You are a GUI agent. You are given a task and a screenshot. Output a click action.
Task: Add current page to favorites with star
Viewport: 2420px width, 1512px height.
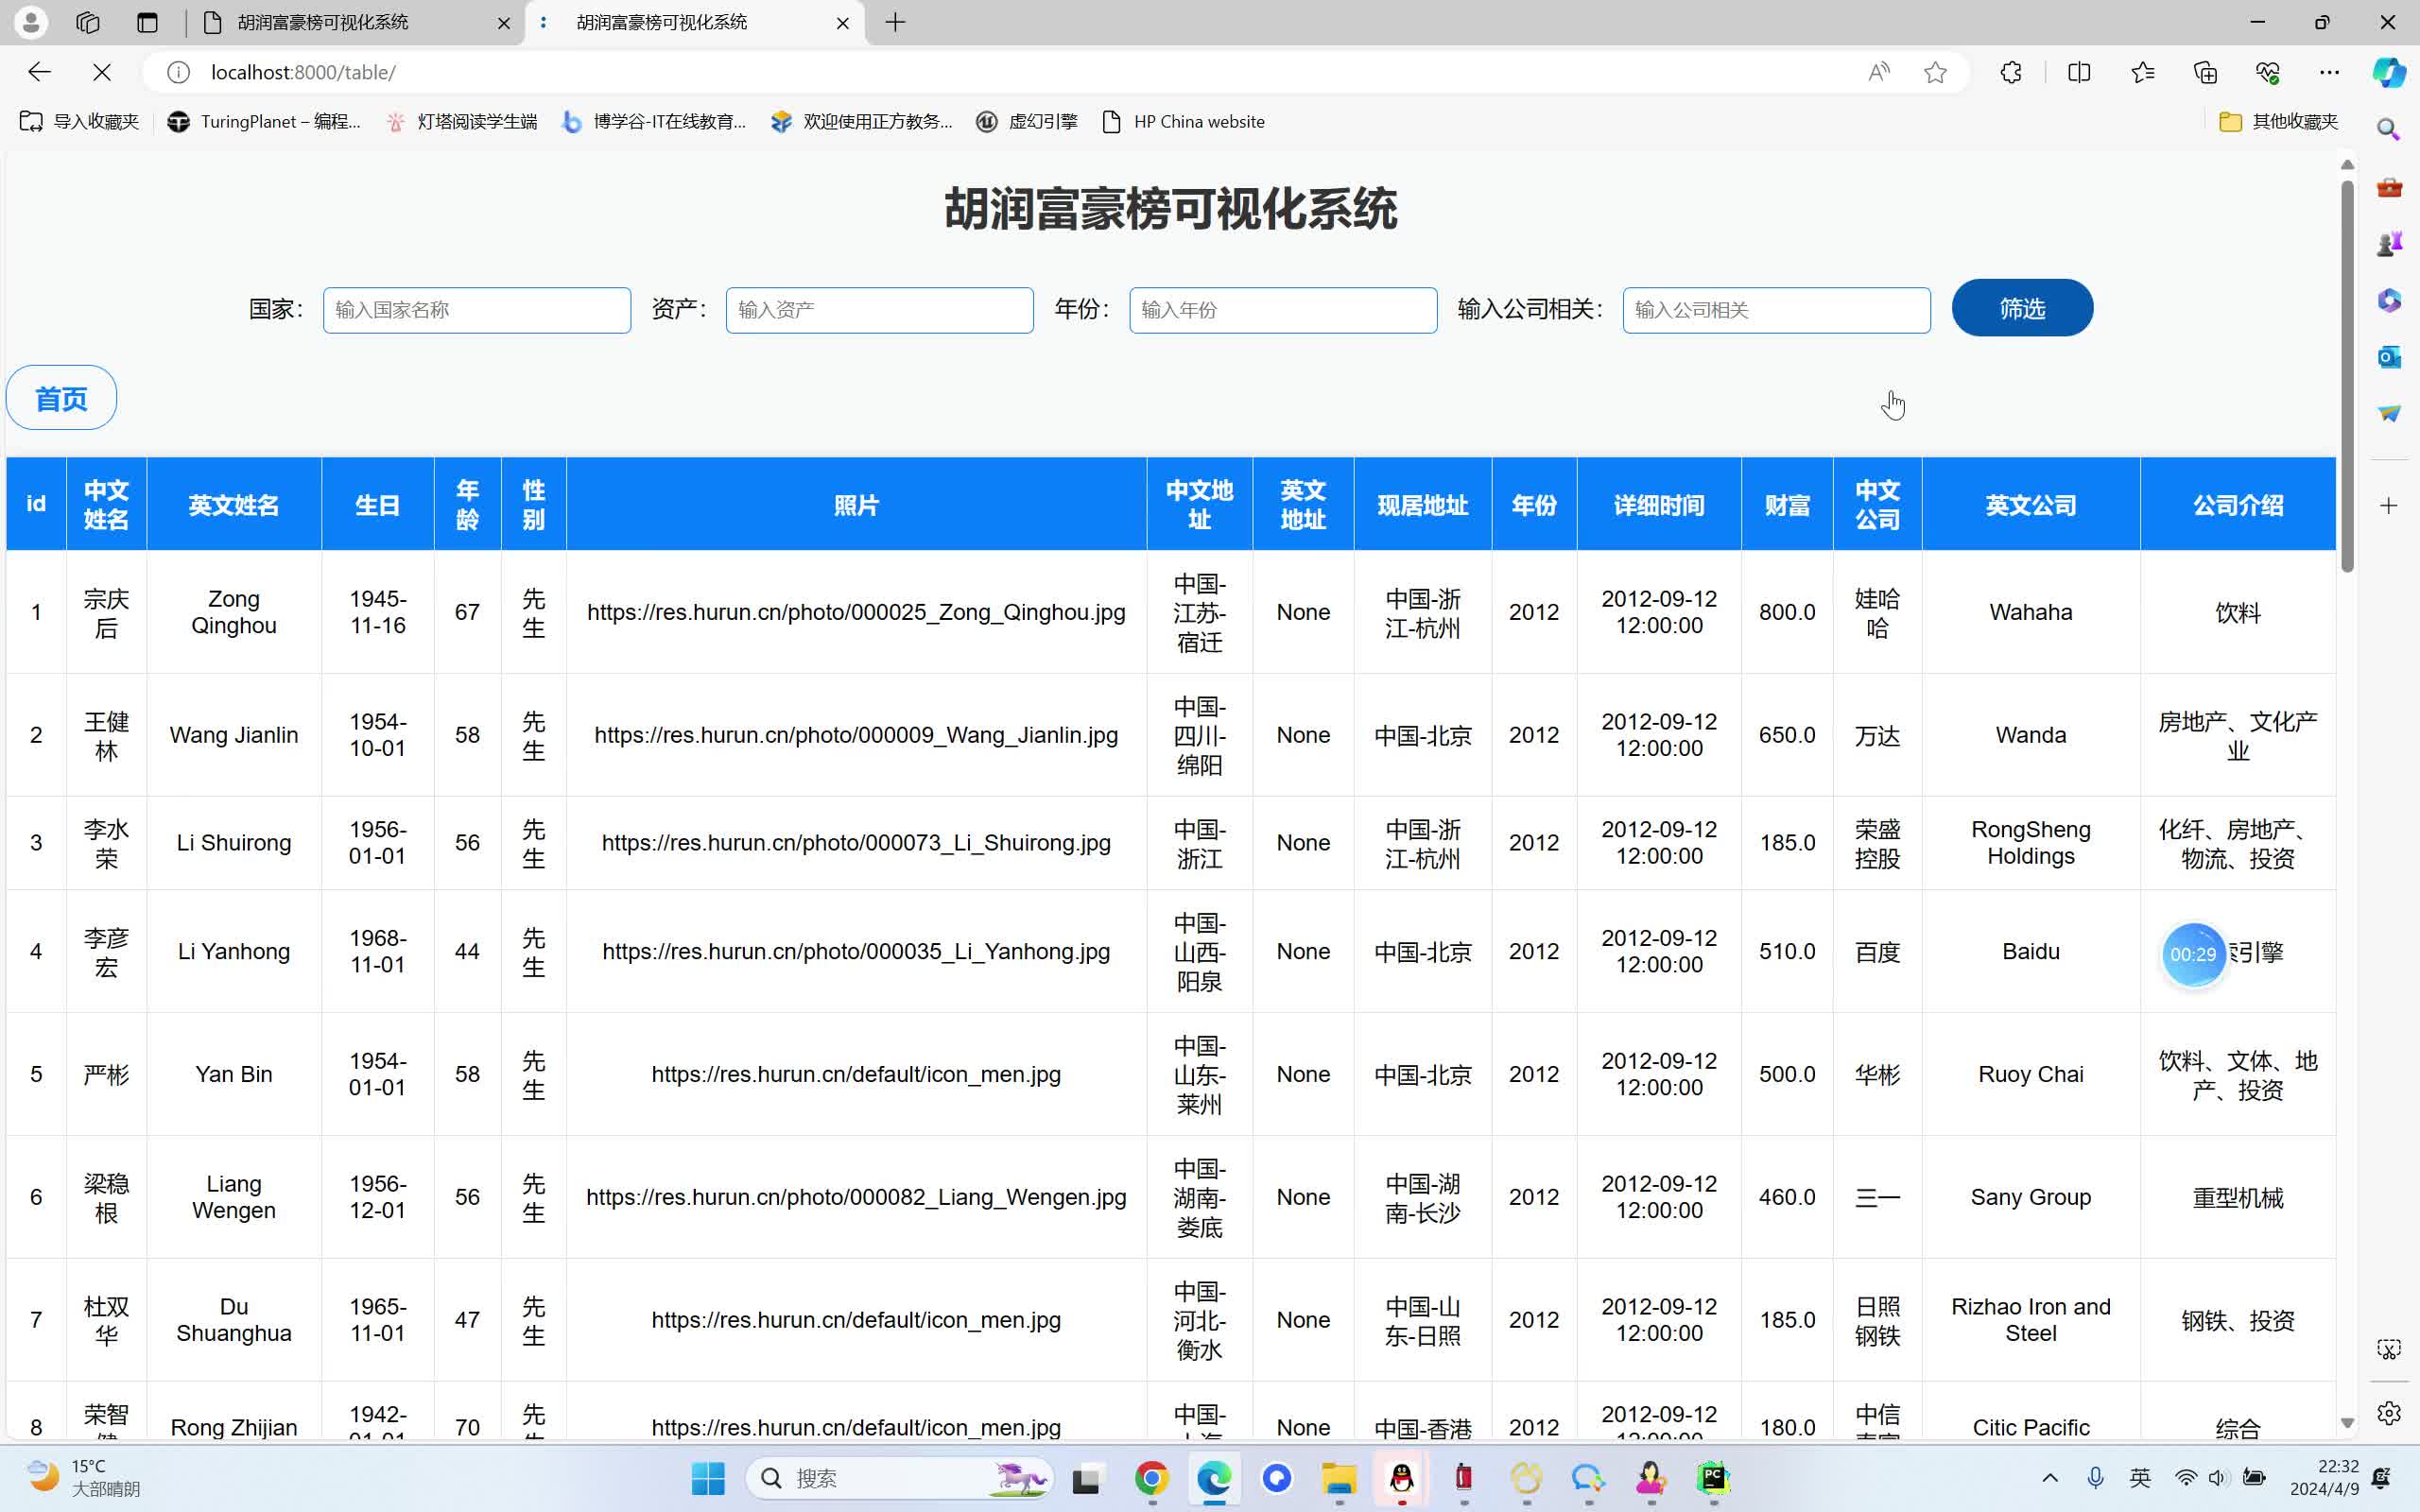coord(1937,72)
